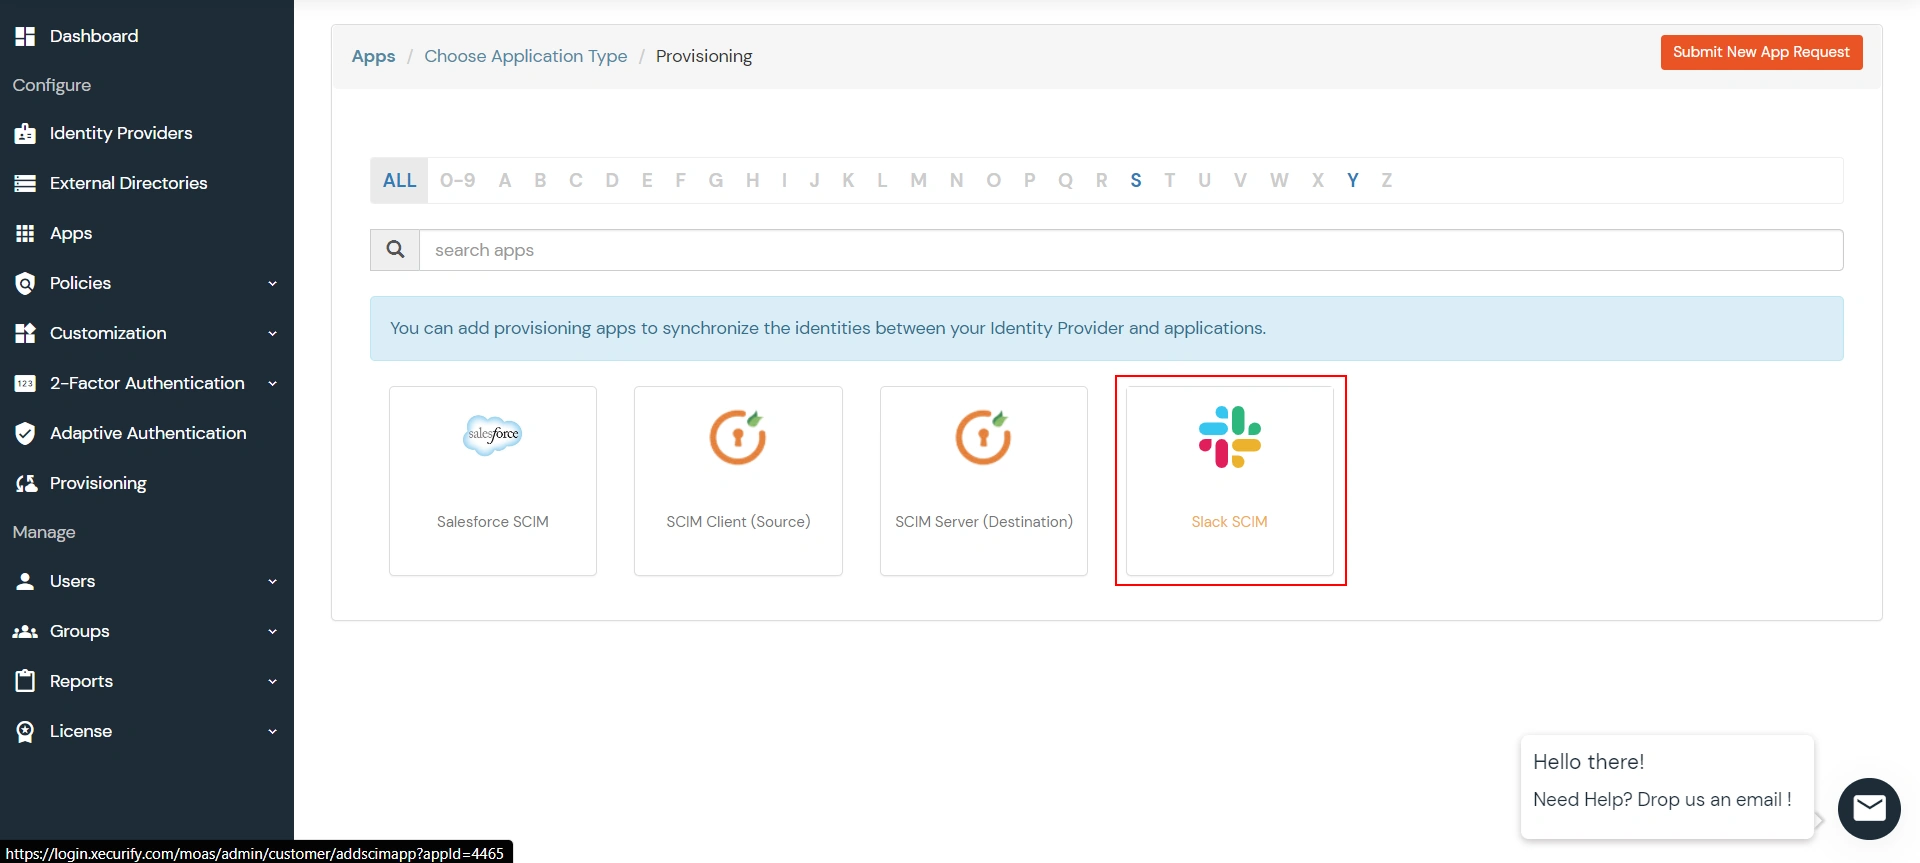Viewport: 1920px width, 863px height.
Task: Filter apps by letter M
Action: coord(918,180)
